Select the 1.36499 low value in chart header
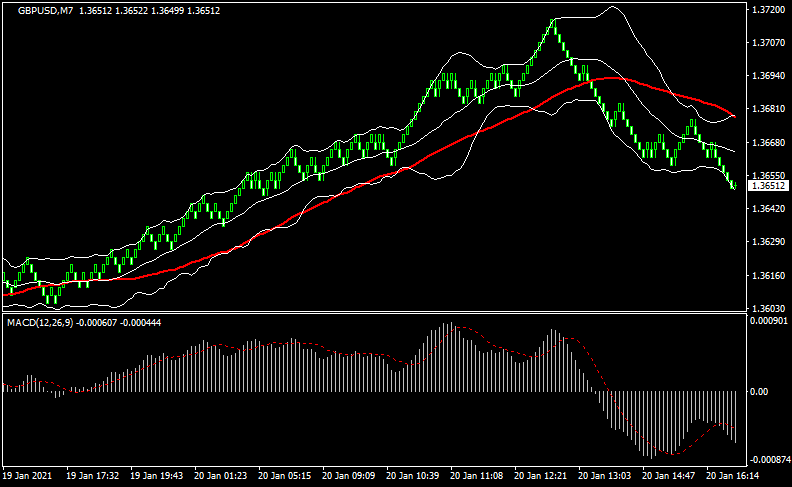792x487 pixels. 168,11
